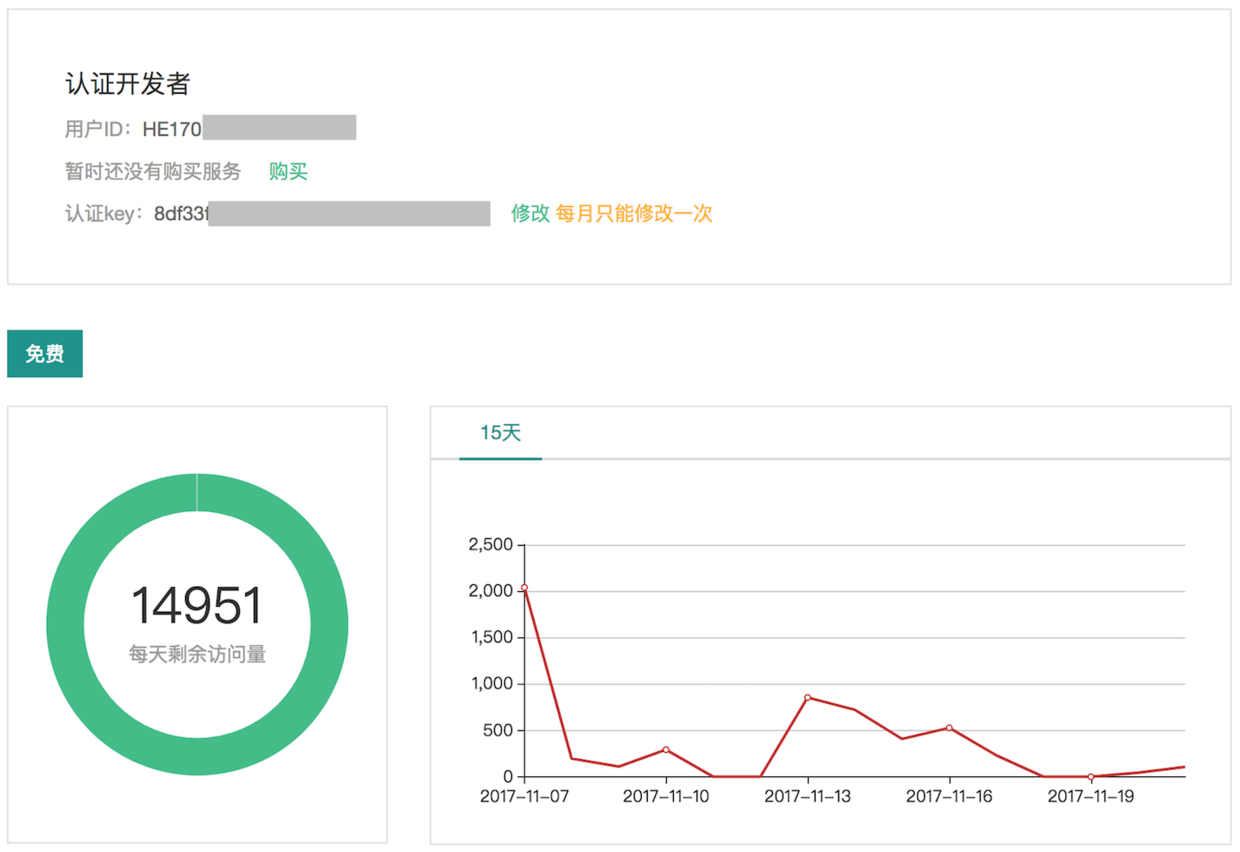Click the 每天剩余访问量 caption

197,655
